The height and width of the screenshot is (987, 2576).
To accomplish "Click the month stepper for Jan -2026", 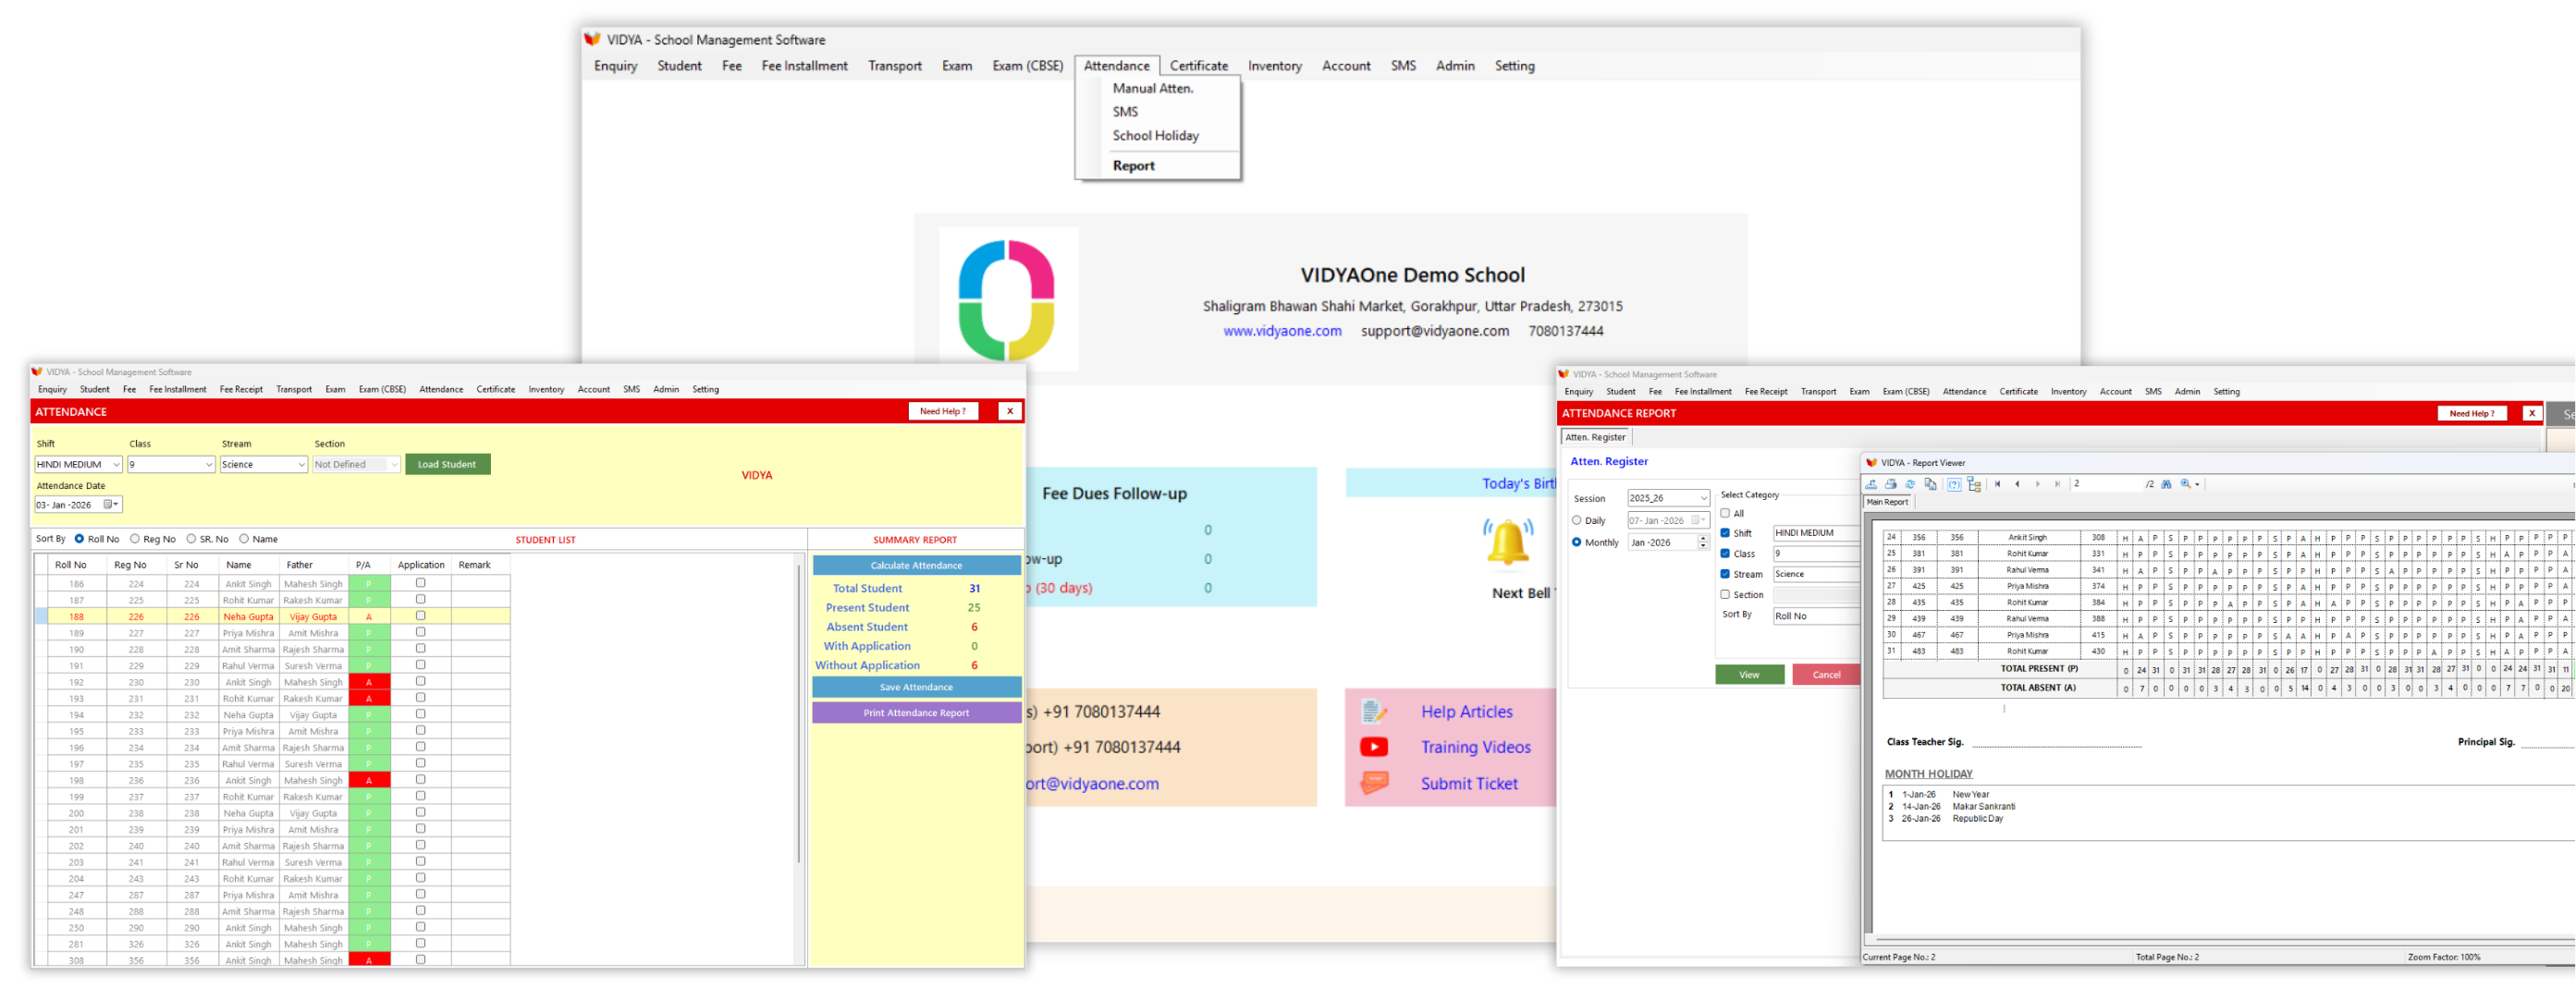I will click(1703, 543).
